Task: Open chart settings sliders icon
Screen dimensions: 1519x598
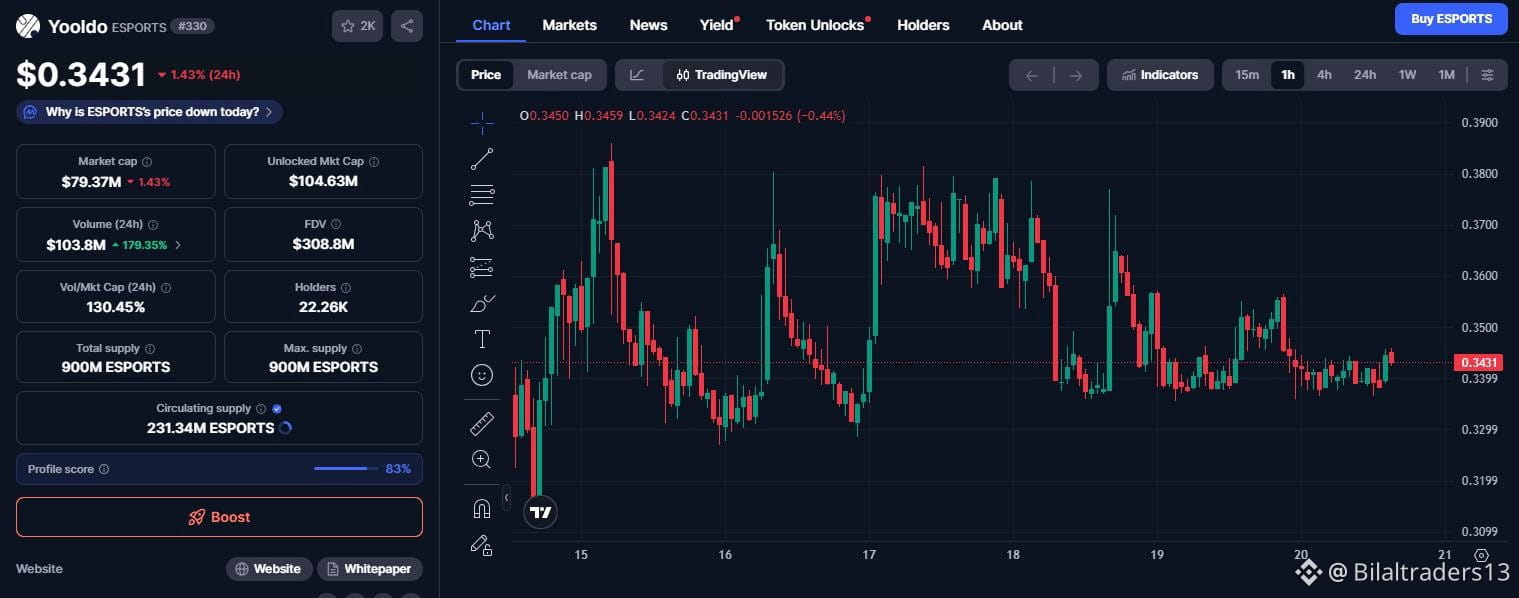Action: point(1487,75)
